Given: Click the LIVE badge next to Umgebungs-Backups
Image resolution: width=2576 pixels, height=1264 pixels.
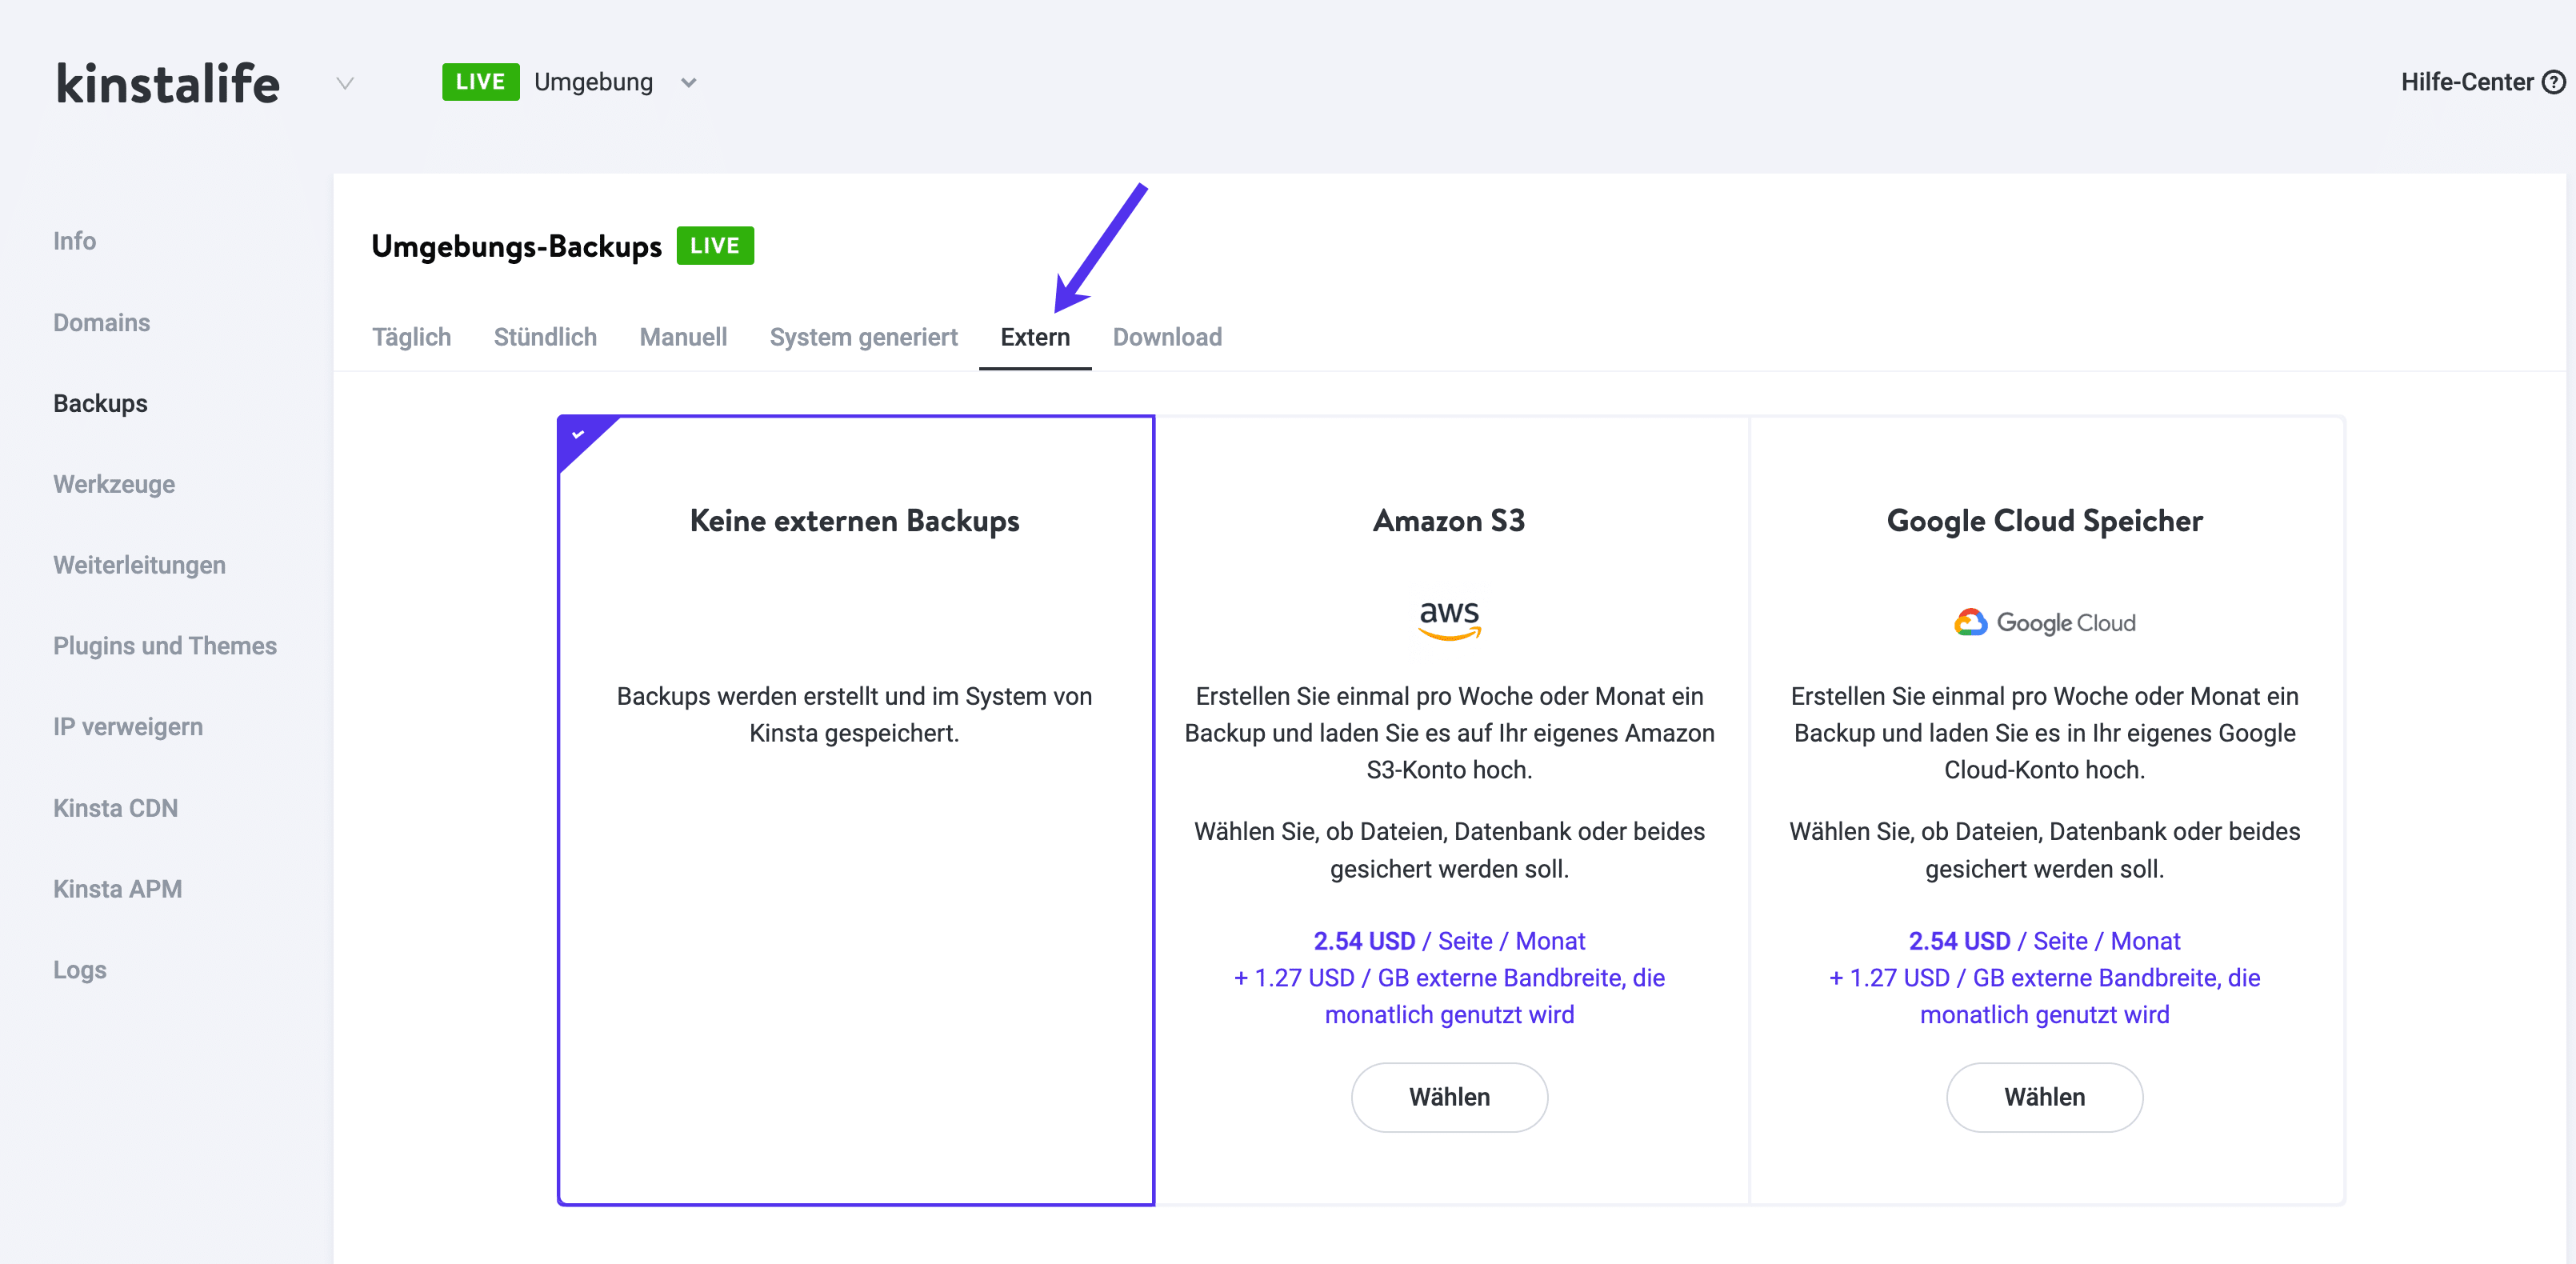Looking at the screenshot, I should tap(714, 245).
